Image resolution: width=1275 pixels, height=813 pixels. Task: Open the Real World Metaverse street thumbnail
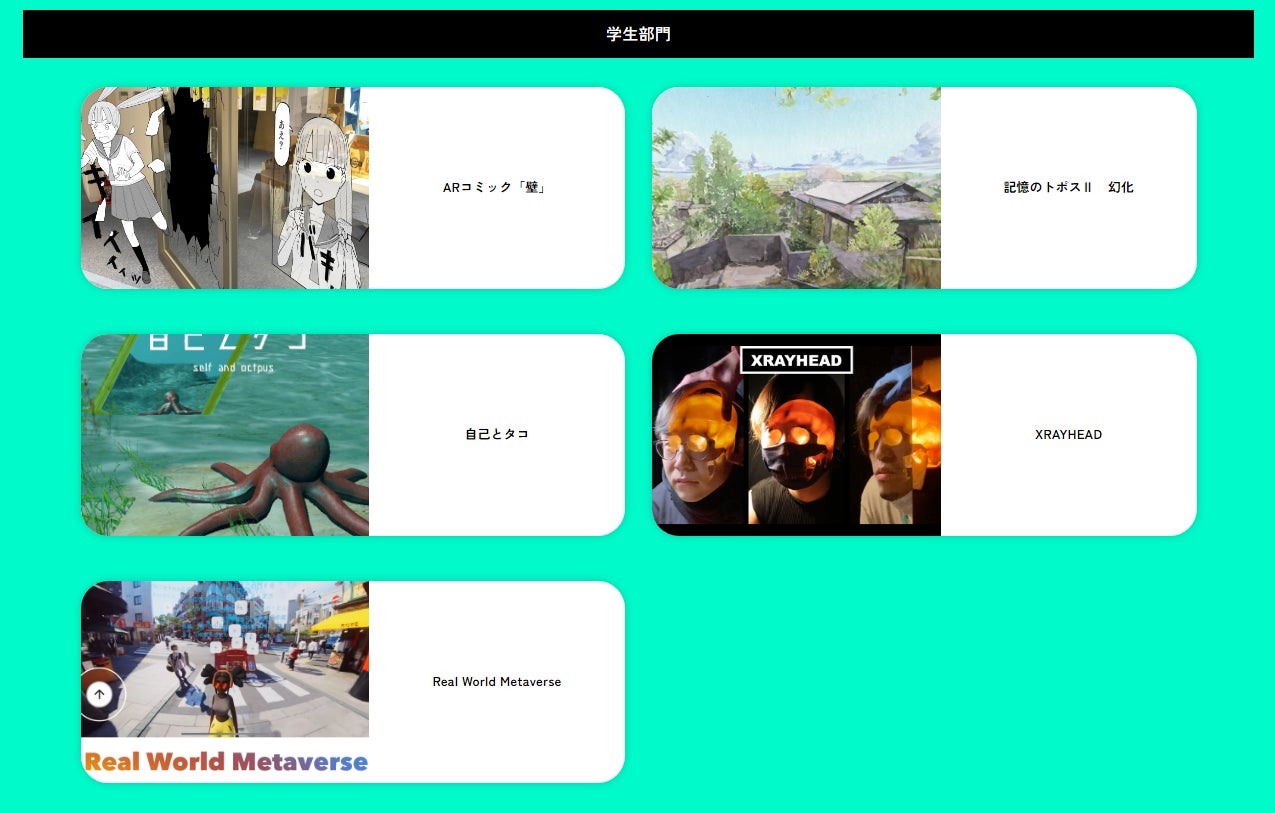point(225,682)
